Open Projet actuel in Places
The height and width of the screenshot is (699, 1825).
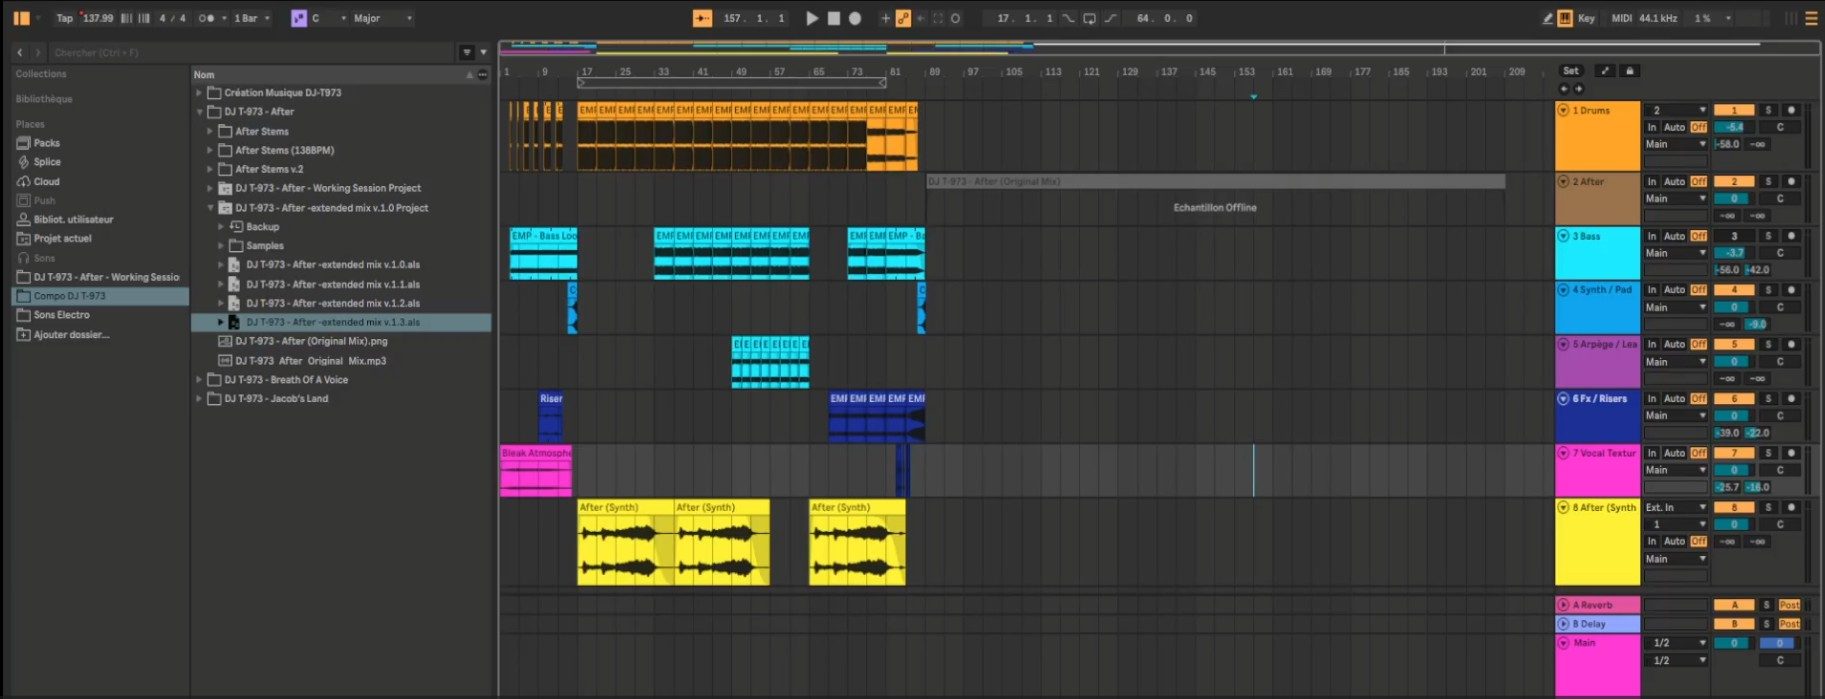(x=62, y=238)
